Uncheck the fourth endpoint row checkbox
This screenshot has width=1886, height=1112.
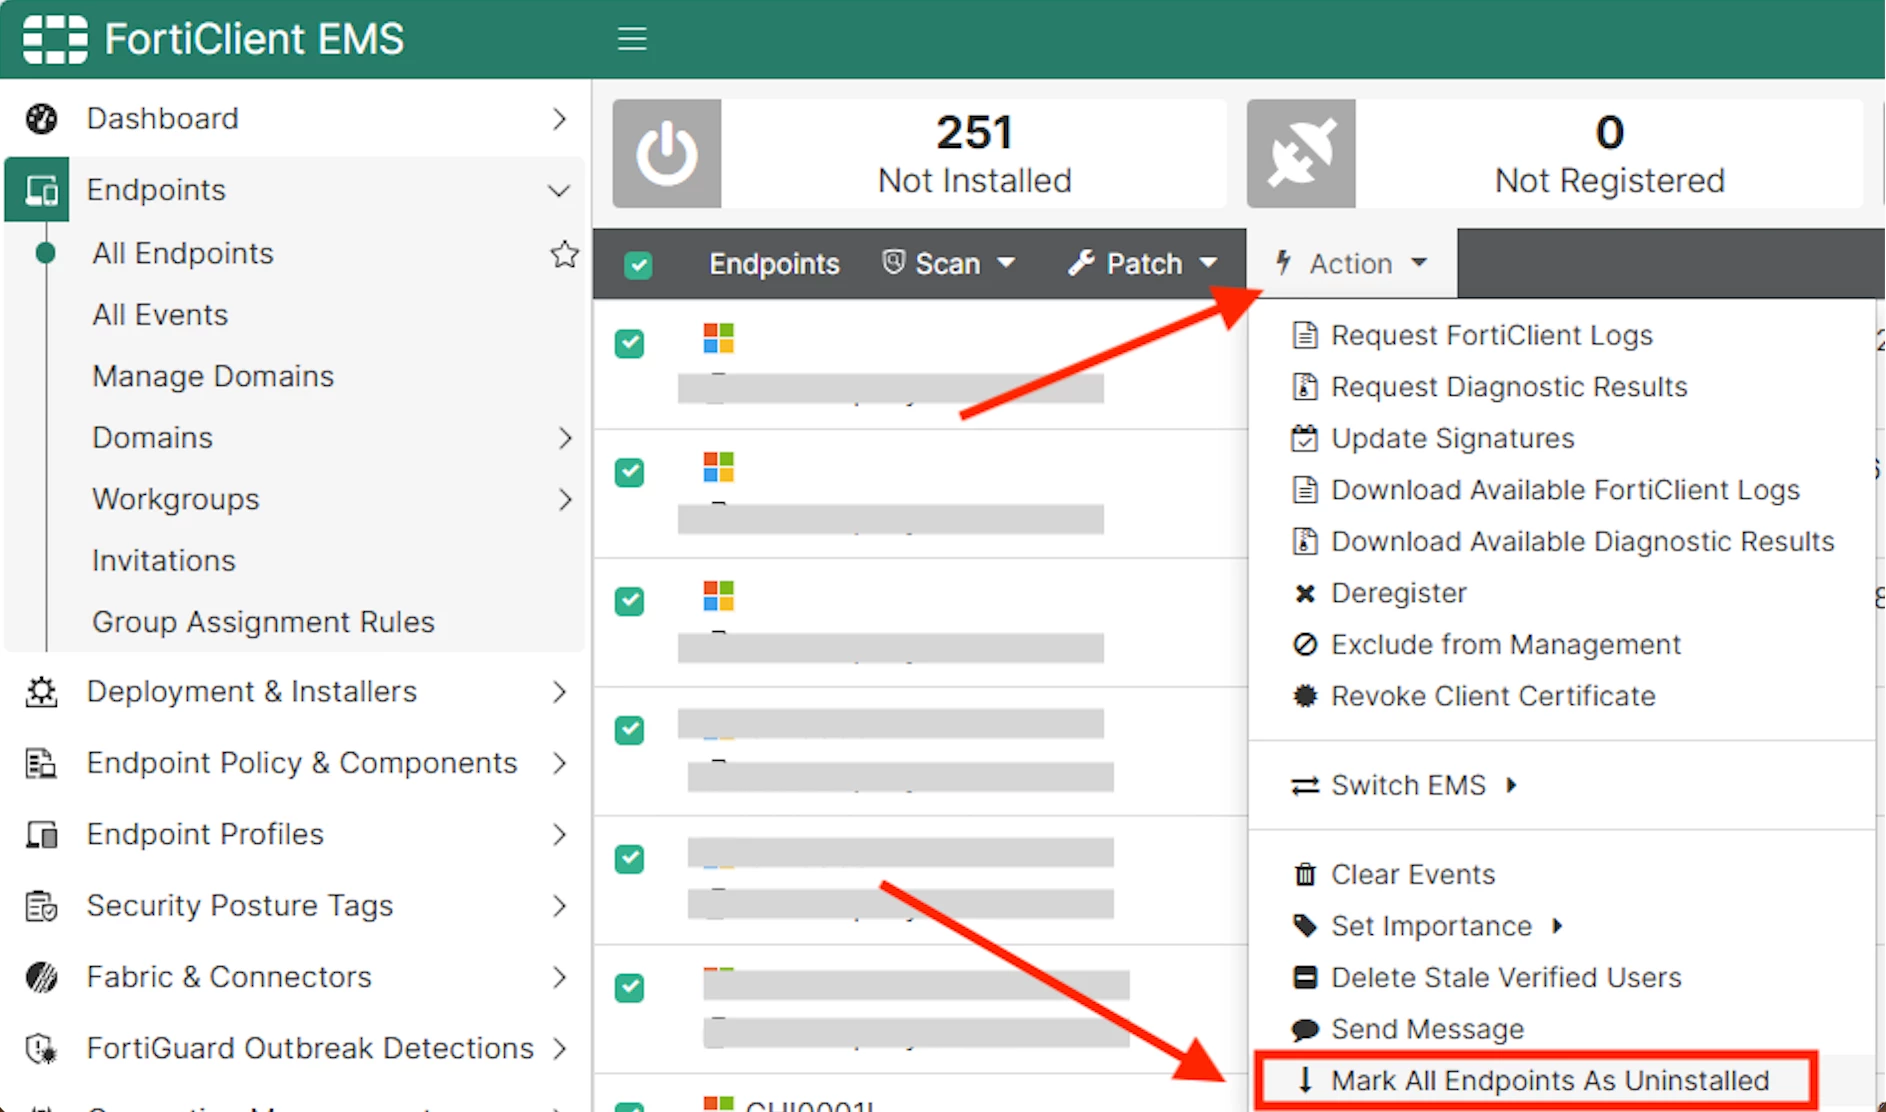tap(629, 730)
